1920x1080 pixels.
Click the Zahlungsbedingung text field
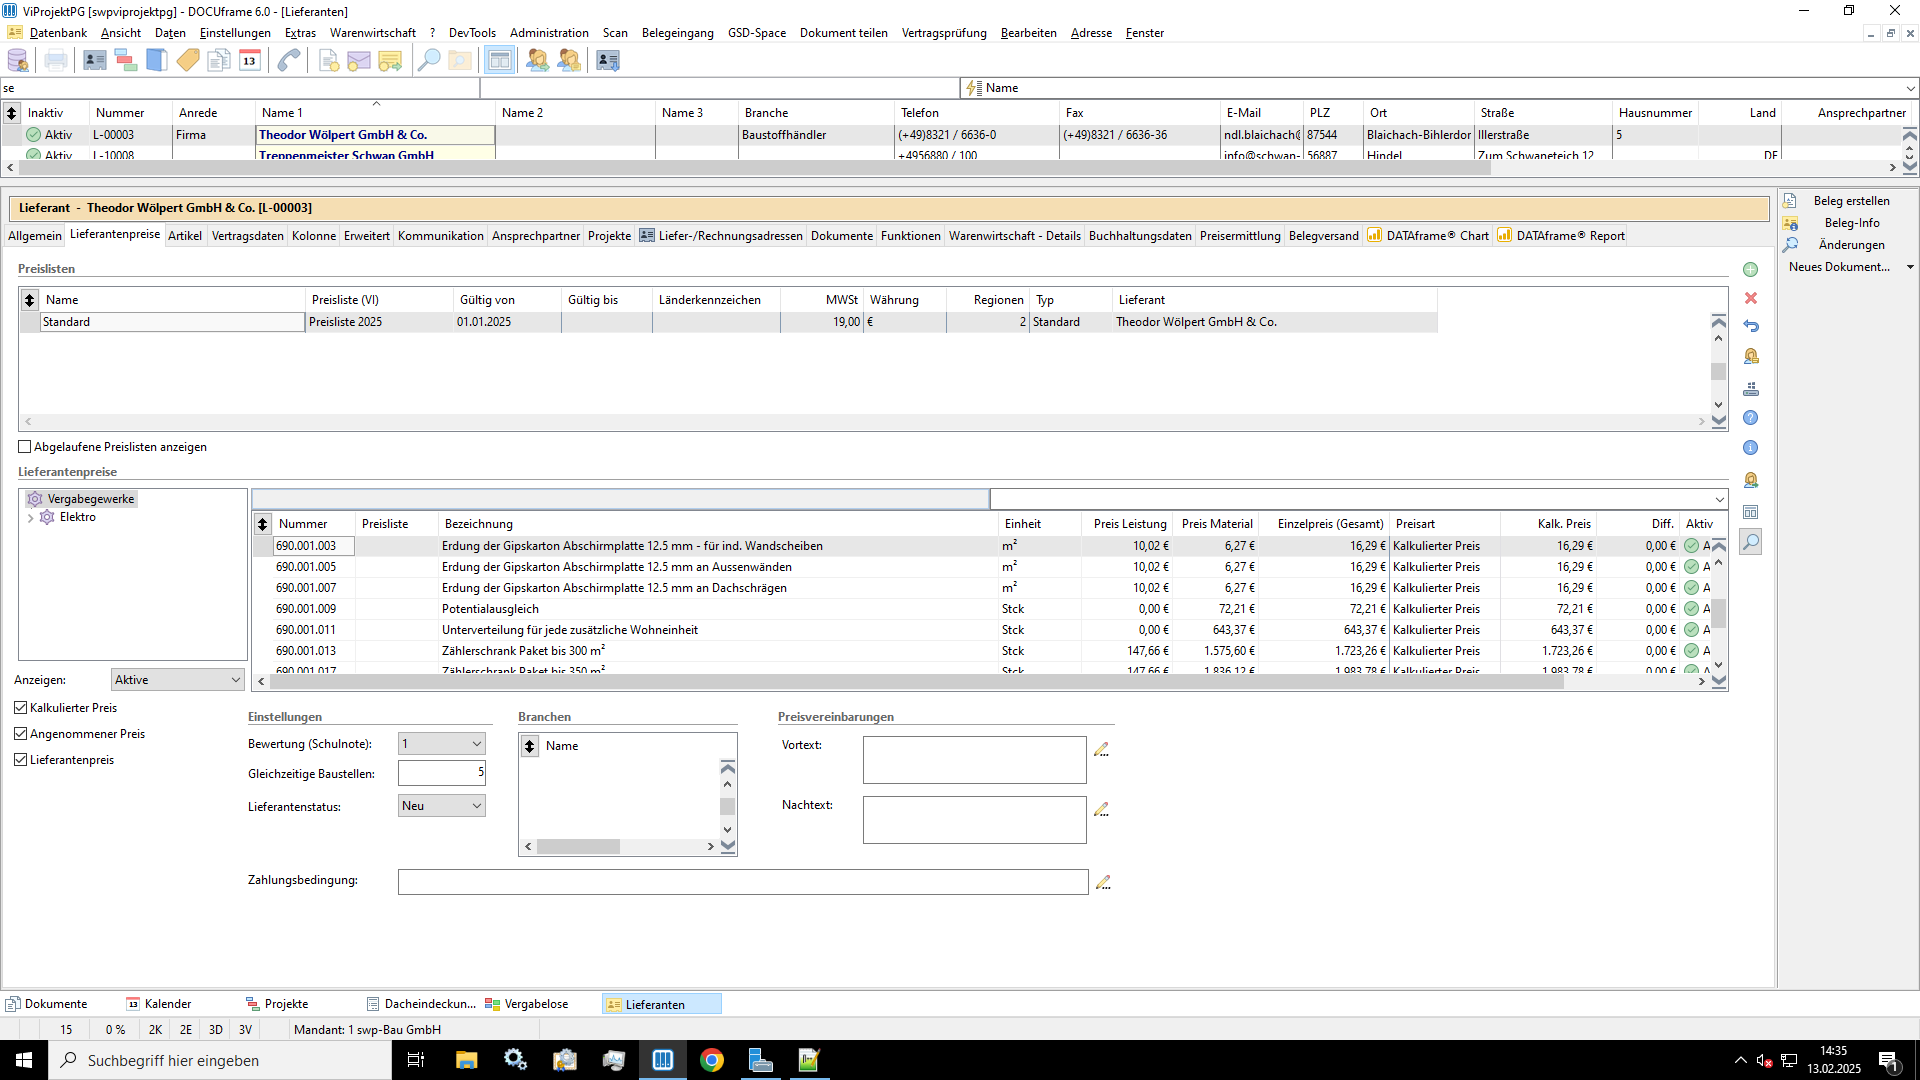coord(743,882)
